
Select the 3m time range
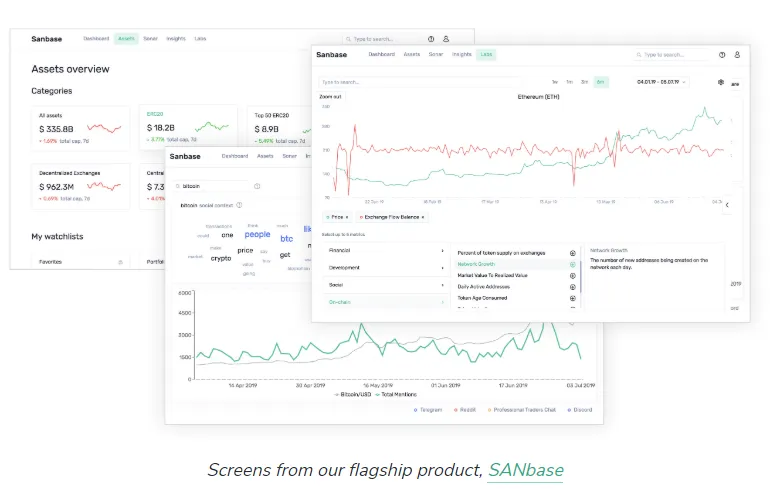pyautogui.click(x=585, y=82)
